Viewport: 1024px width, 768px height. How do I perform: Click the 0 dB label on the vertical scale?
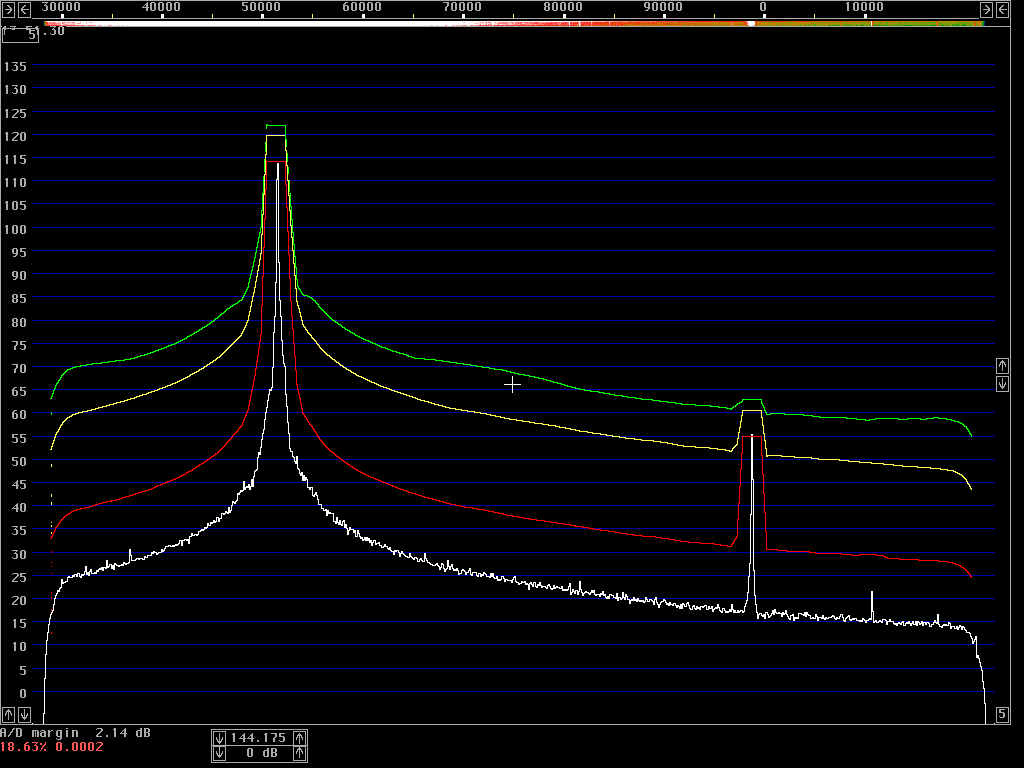(23, 694)
